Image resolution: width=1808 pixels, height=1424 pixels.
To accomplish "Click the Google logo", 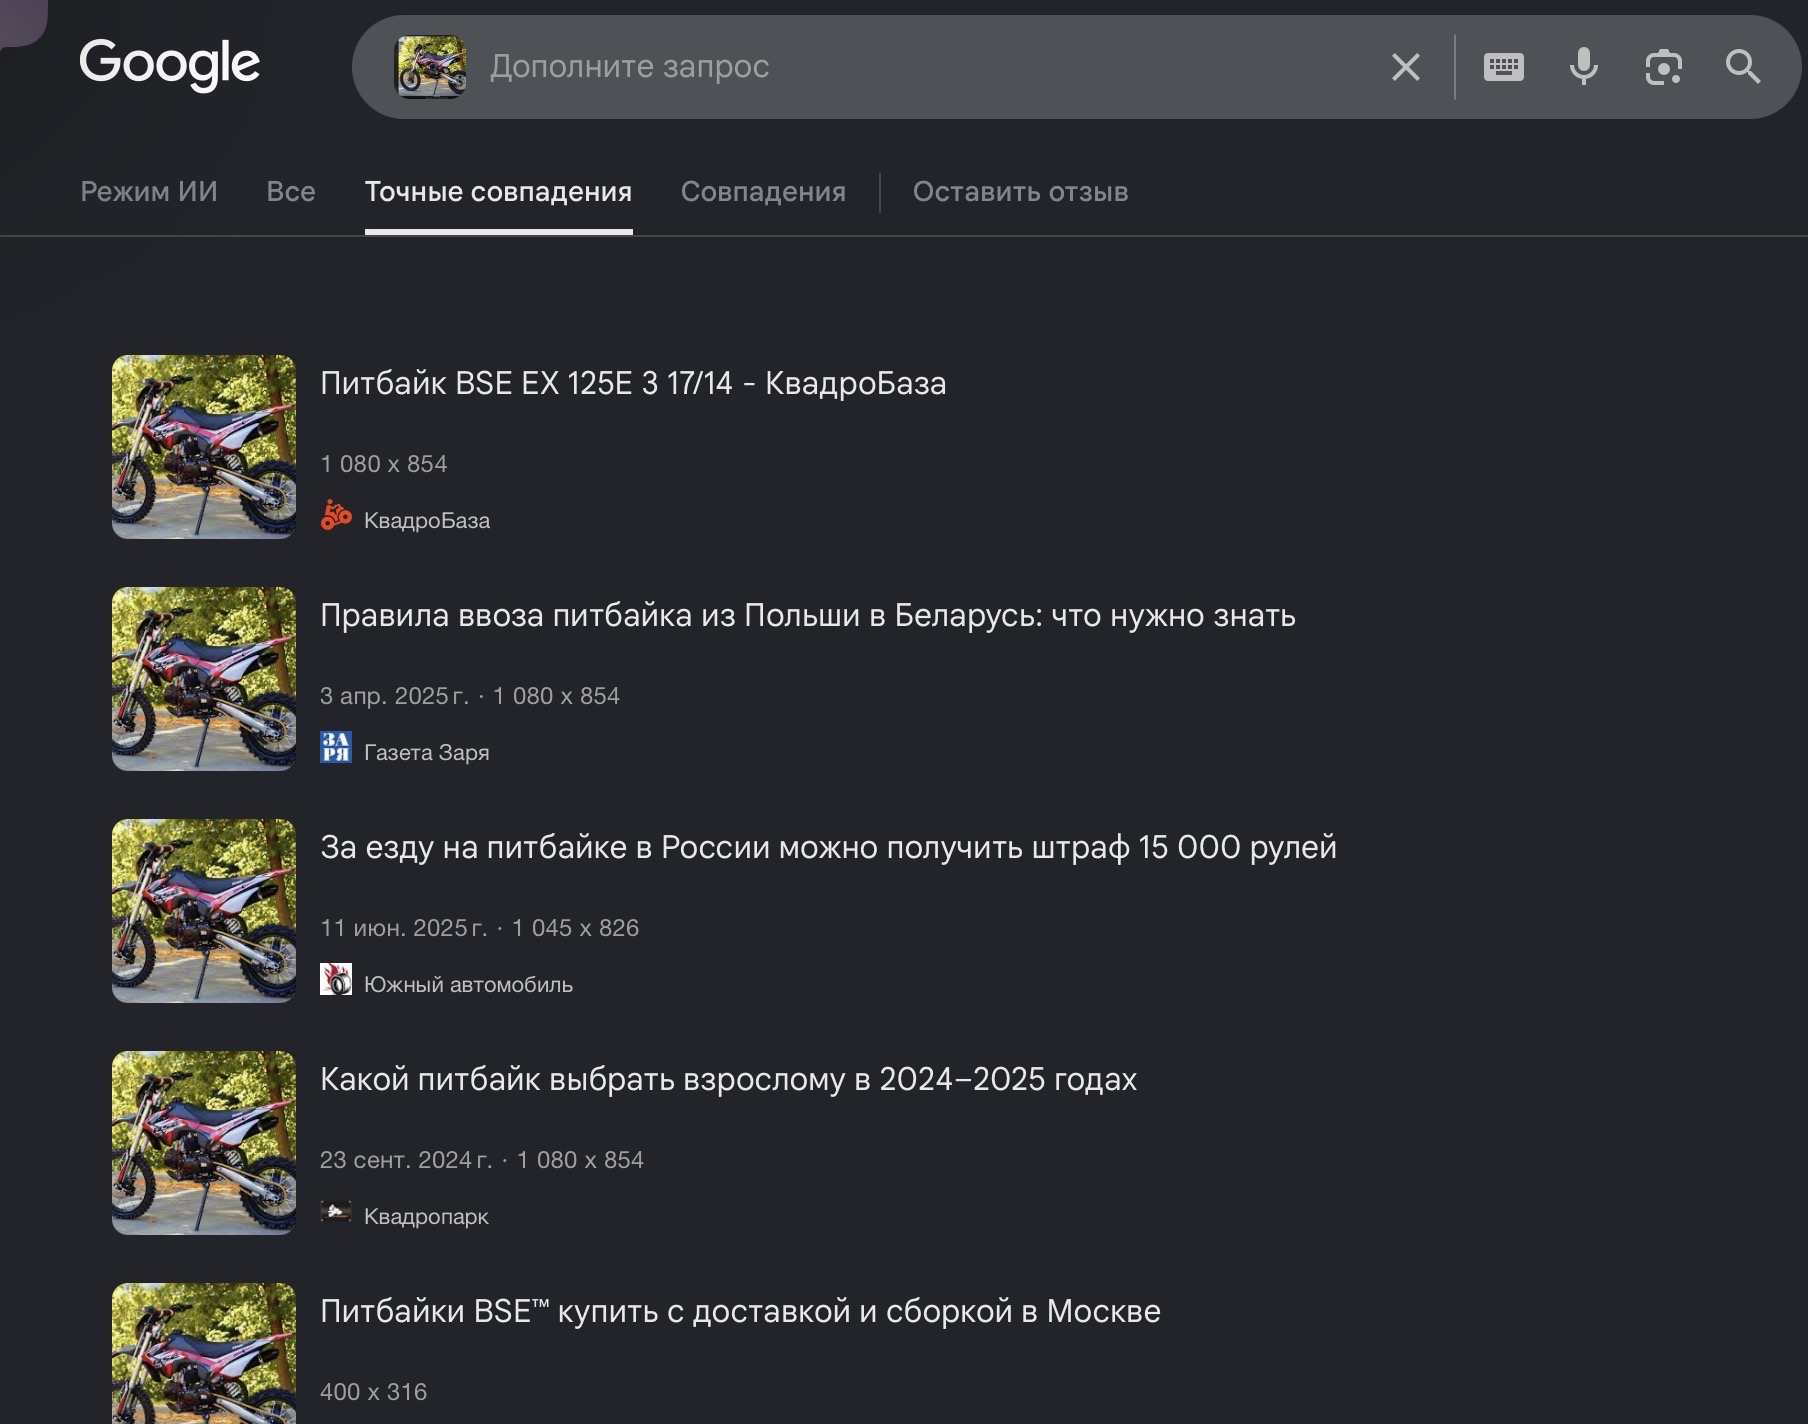I will pos(169,65).
